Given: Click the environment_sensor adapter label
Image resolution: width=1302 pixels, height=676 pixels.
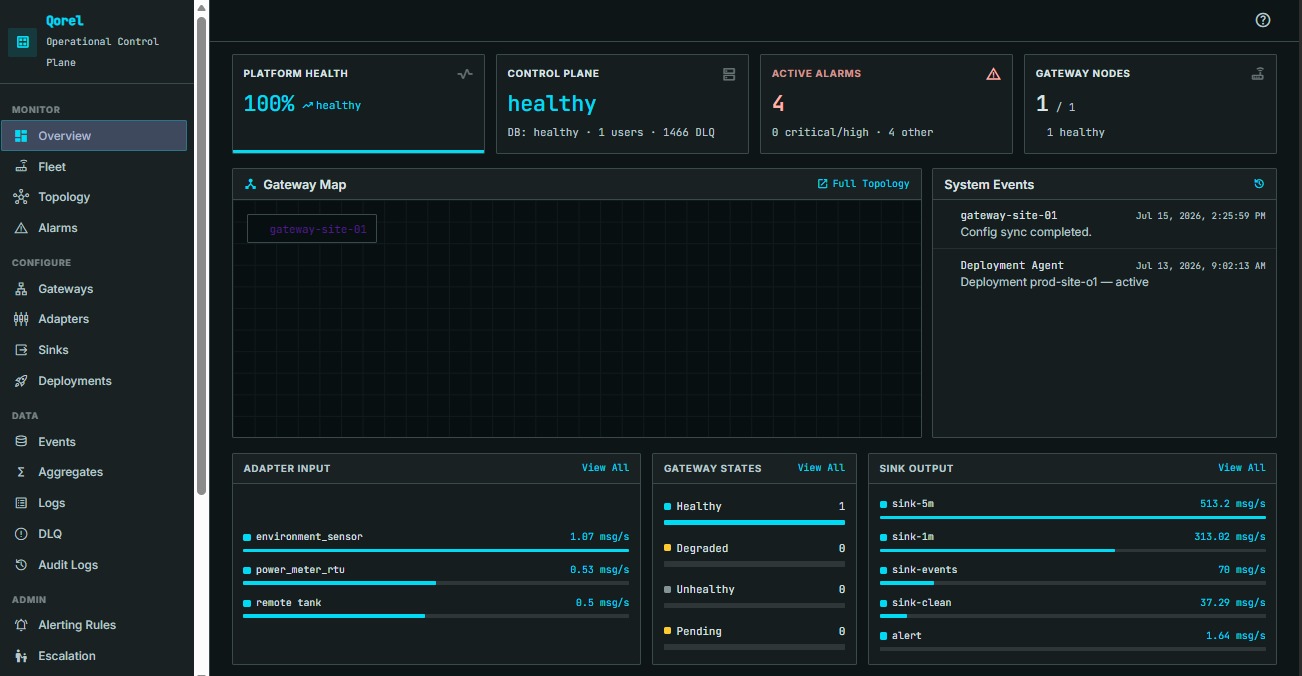Looking at the screenshot, I should [309, 537].
